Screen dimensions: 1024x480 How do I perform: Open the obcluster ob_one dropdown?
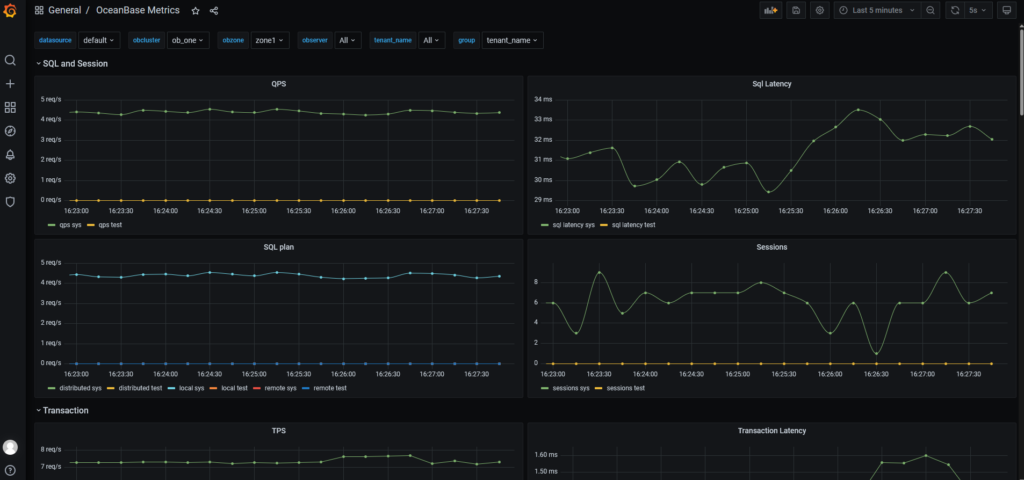pos(188,40)
